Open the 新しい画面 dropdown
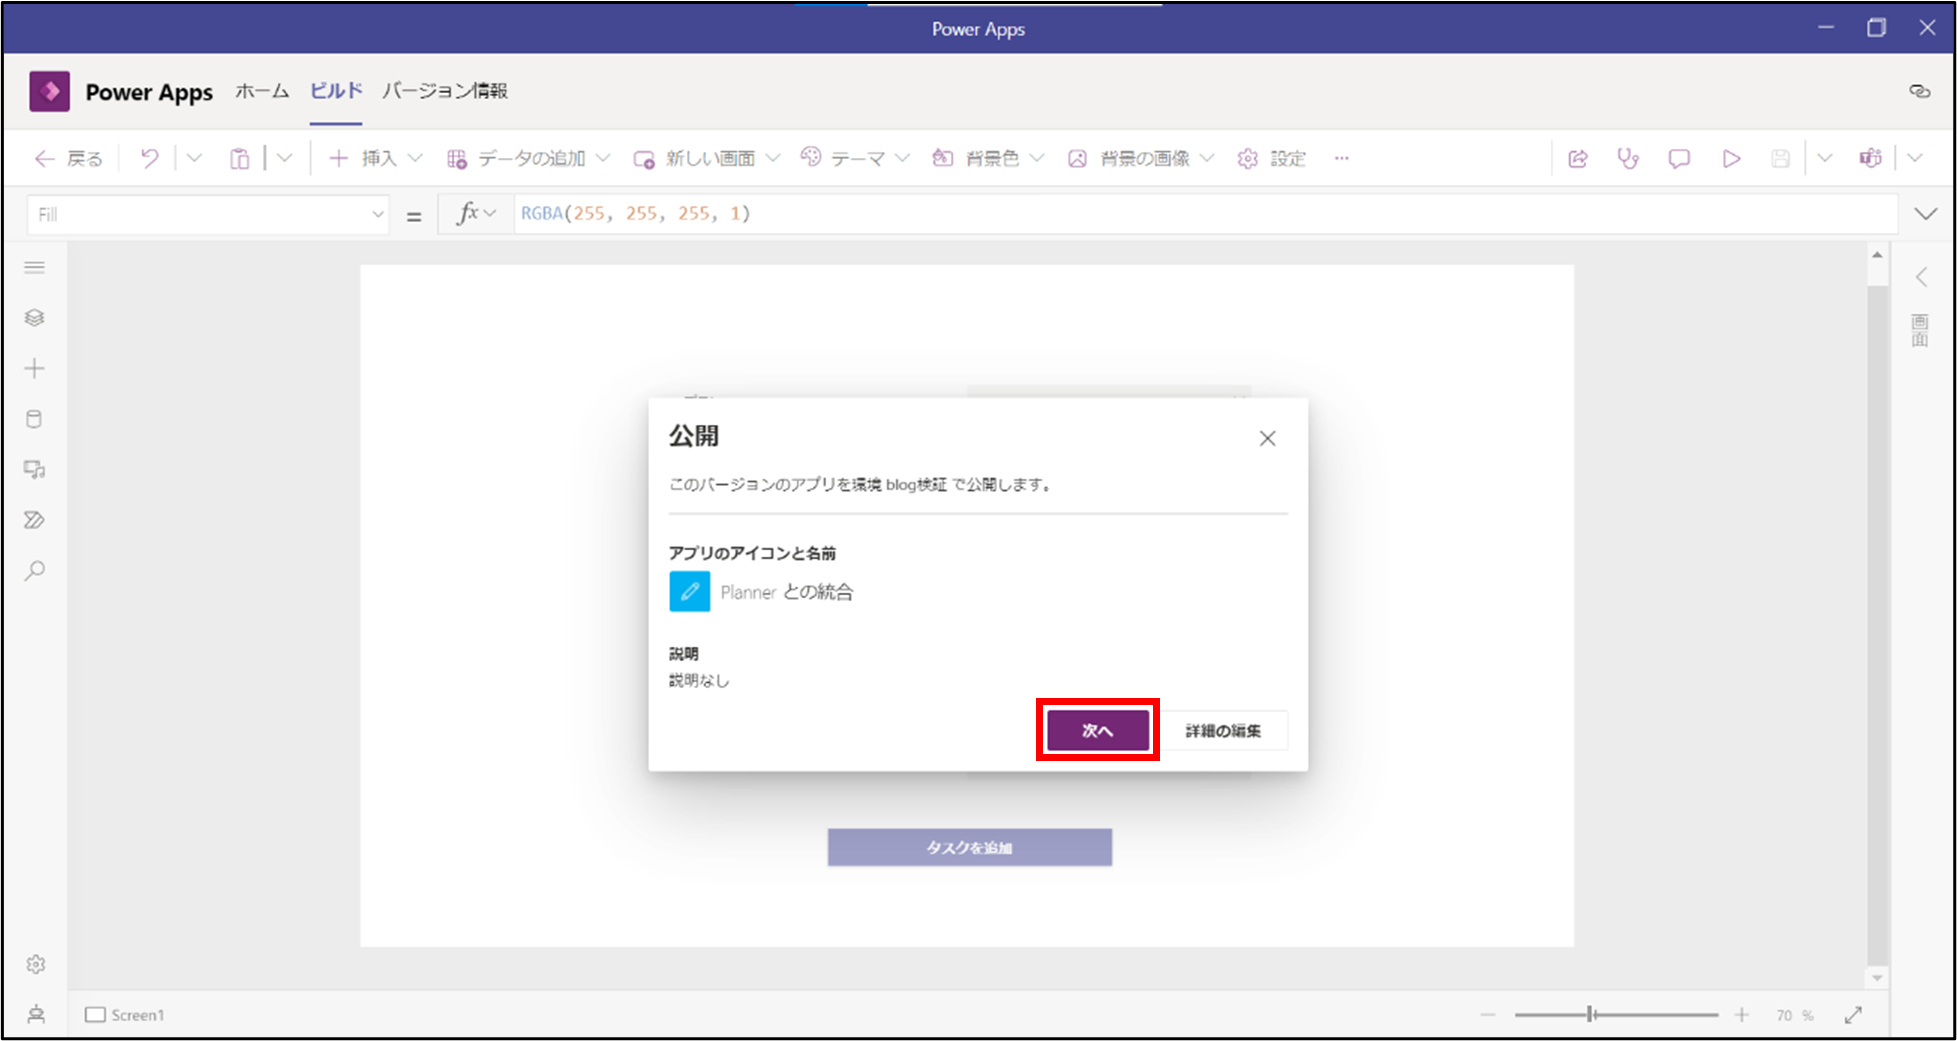The width and height of the screenshot is (1957, 1041). (706, 158)
